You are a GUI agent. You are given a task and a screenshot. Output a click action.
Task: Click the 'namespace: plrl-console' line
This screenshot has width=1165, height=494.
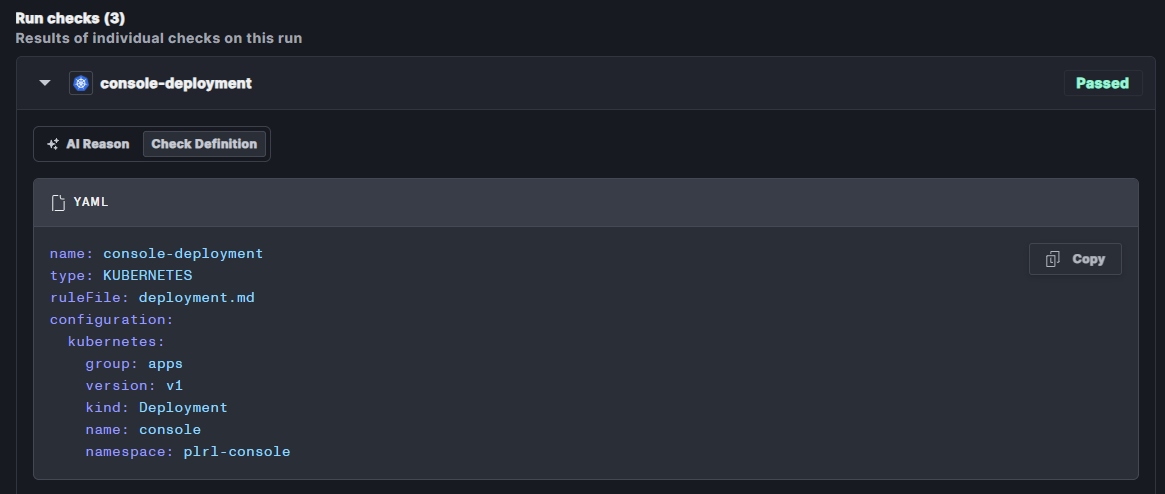pyautogui.click(x=188, y=451)
